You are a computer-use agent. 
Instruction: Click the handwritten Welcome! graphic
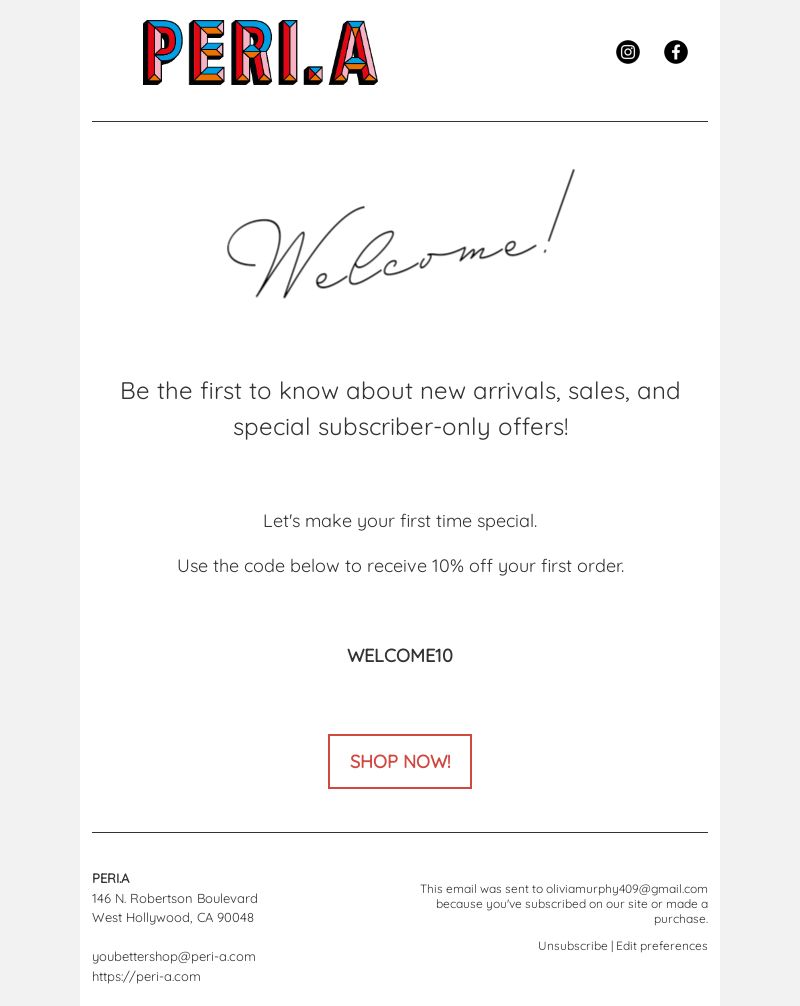point(400,234)
